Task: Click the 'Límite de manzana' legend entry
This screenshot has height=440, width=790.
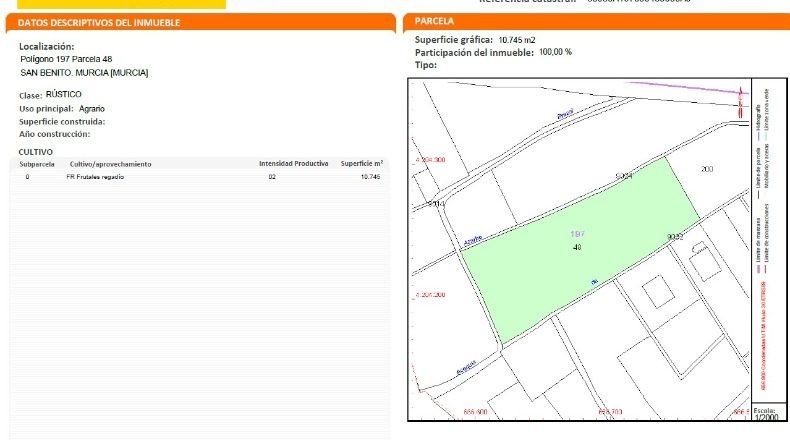Action: coord(758,245)
